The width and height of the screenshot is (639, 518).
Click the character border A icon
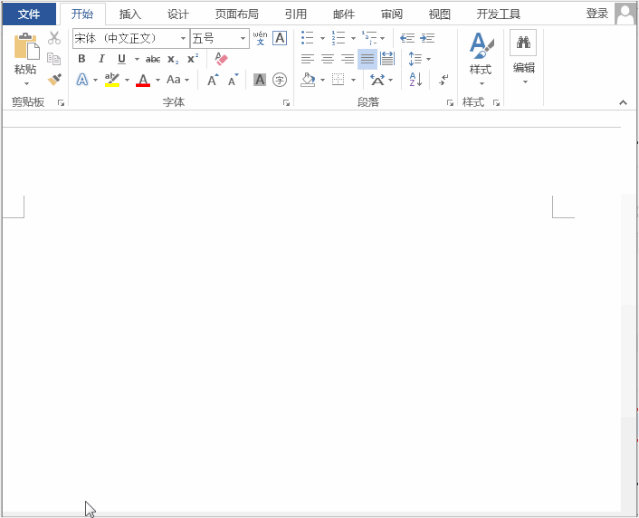tap(280, 38)
